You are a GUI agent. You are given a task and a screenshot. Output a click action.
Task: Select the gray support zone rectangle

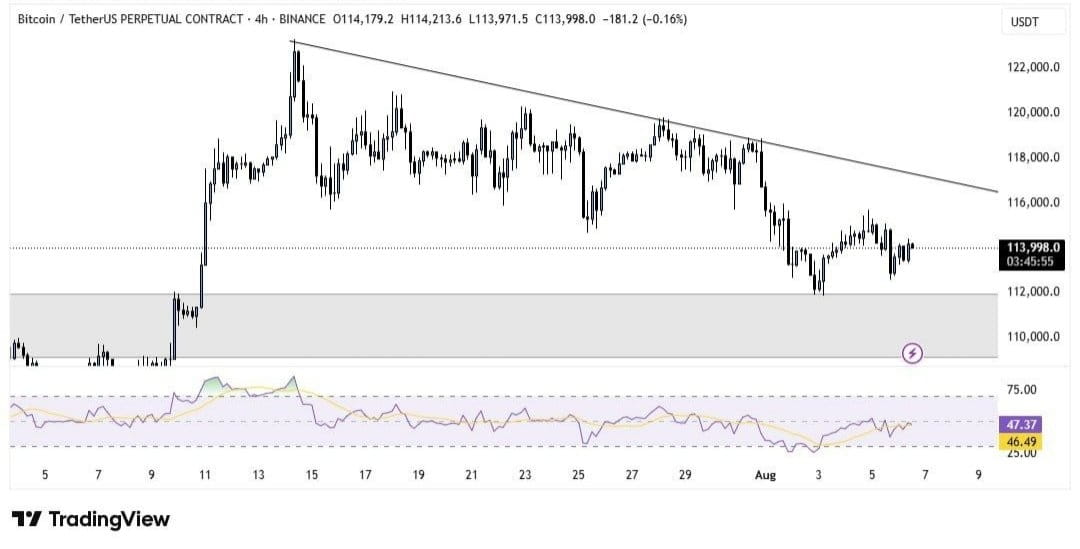[x=503, y=326]
